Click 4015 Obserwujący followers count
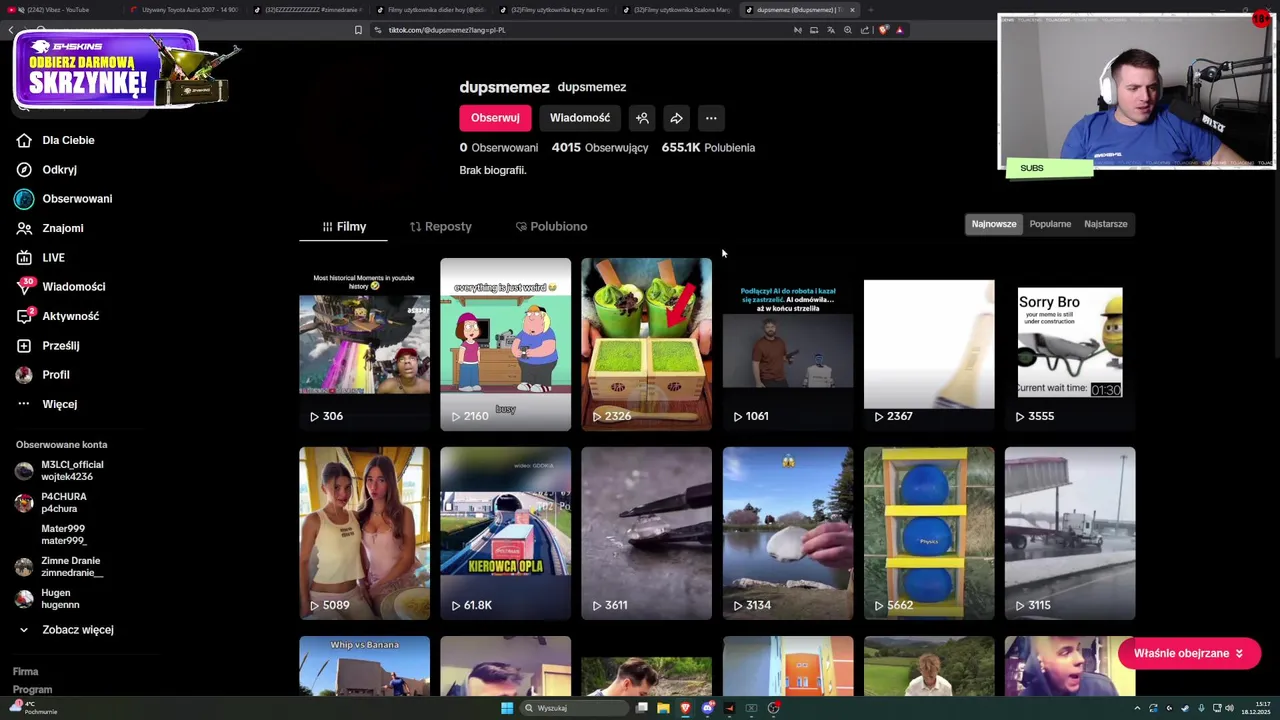 (600, 148)
